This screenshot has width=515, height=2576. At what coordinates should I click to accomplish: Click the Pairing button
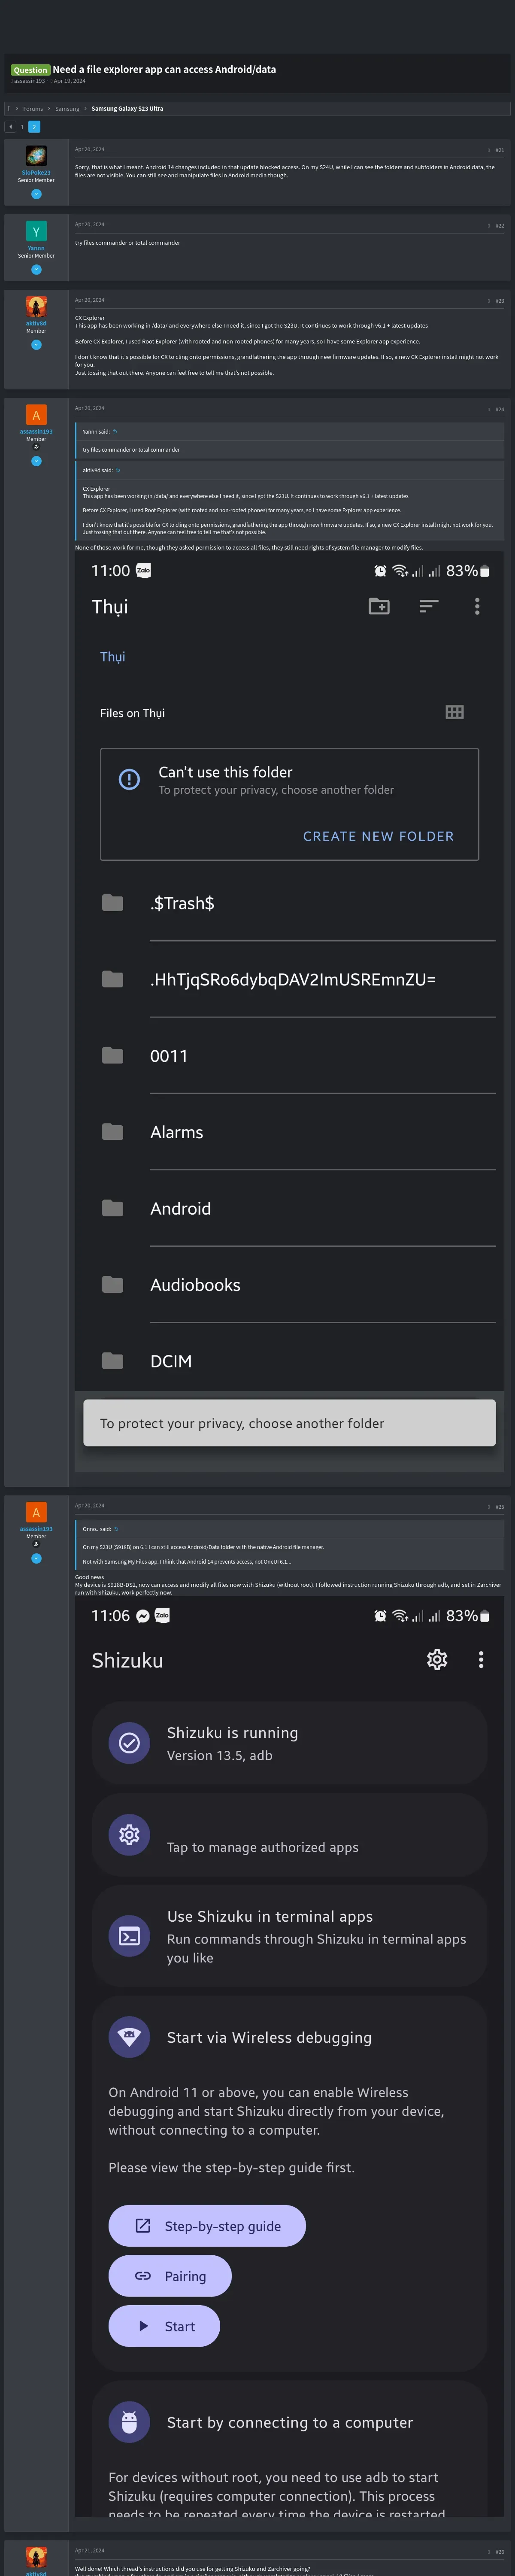pos(170,2275)
